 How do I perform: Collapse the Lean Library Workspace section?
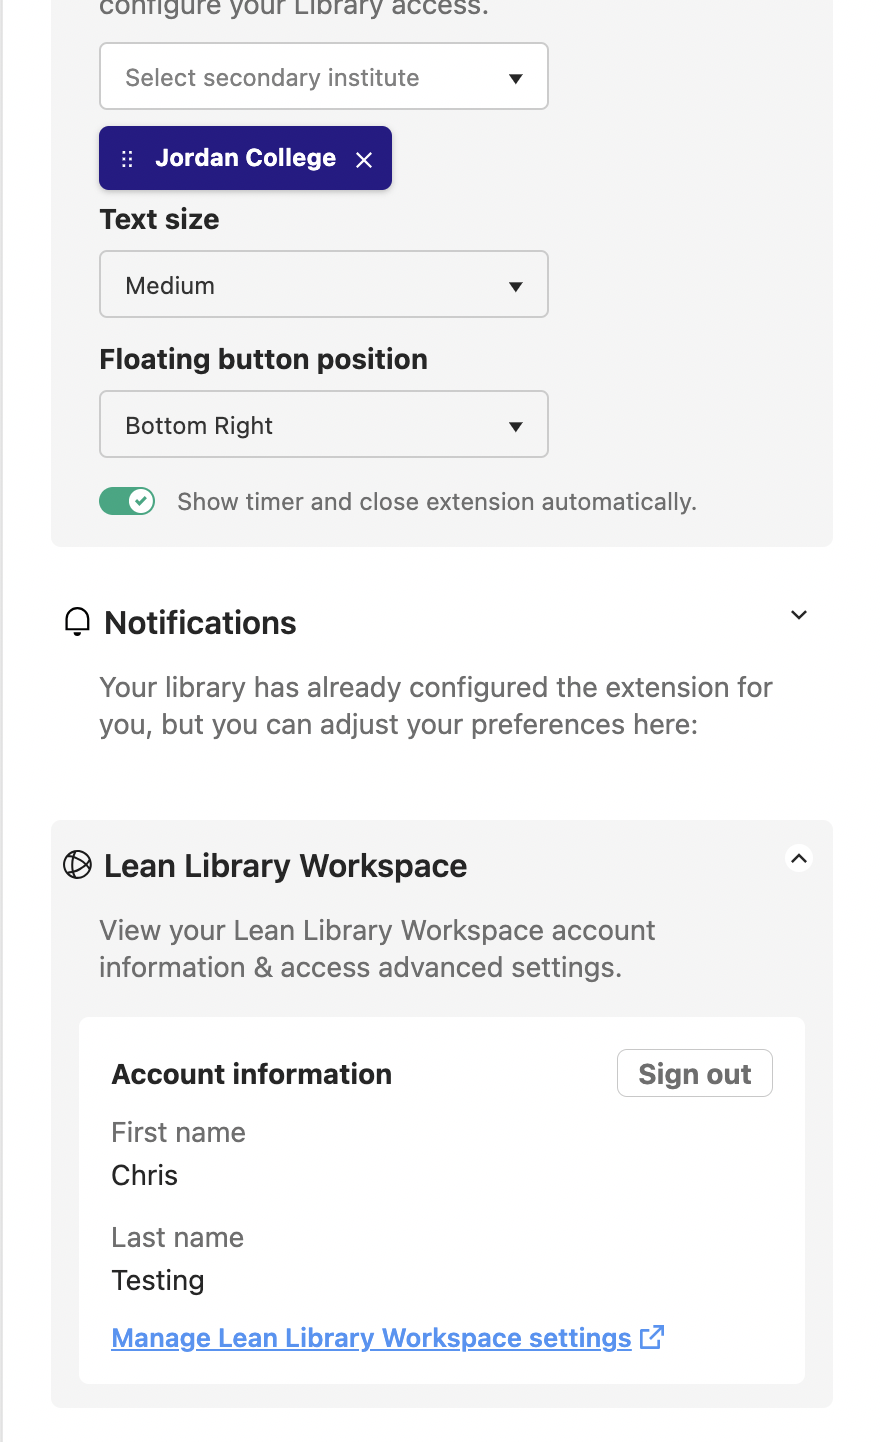click(x=798, y=858)
